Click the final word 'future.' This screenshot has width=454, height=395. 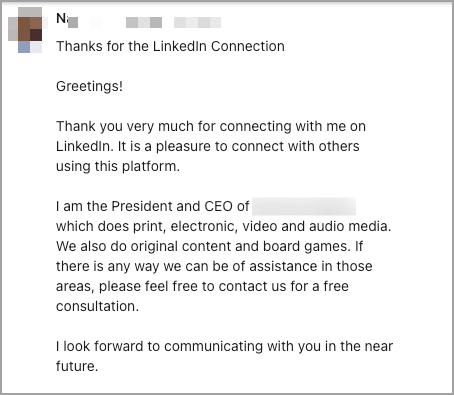click(x=77, y=366)
